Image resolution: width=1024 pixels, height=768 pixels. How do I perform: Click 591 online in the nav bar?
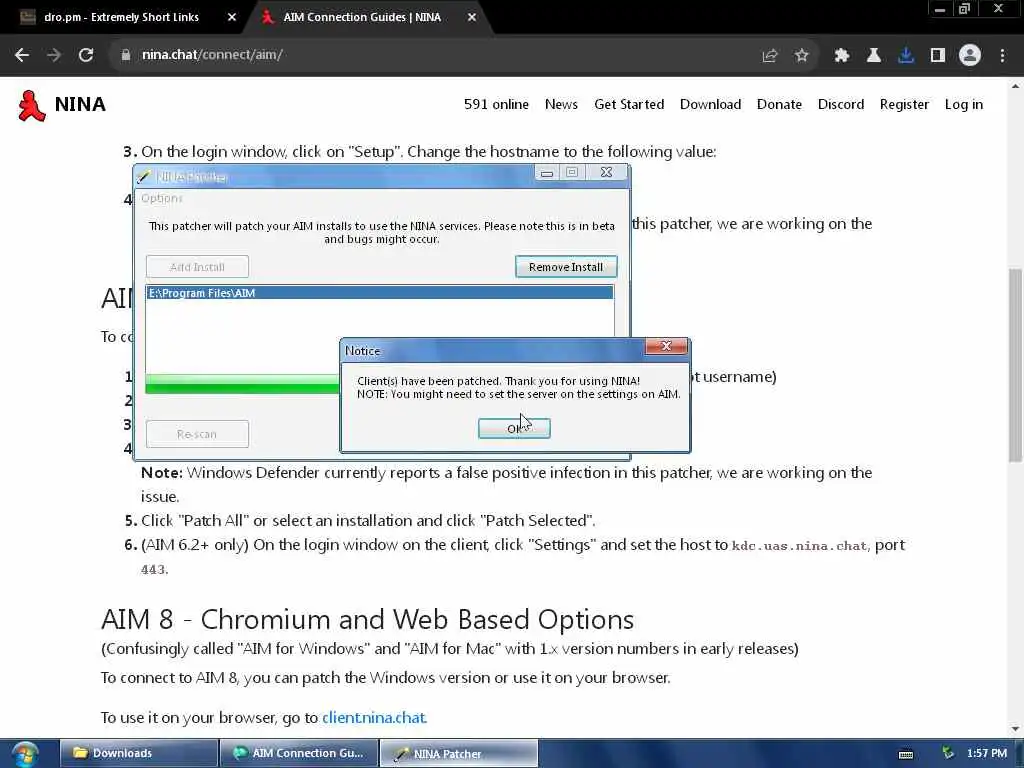pos(496,104)
